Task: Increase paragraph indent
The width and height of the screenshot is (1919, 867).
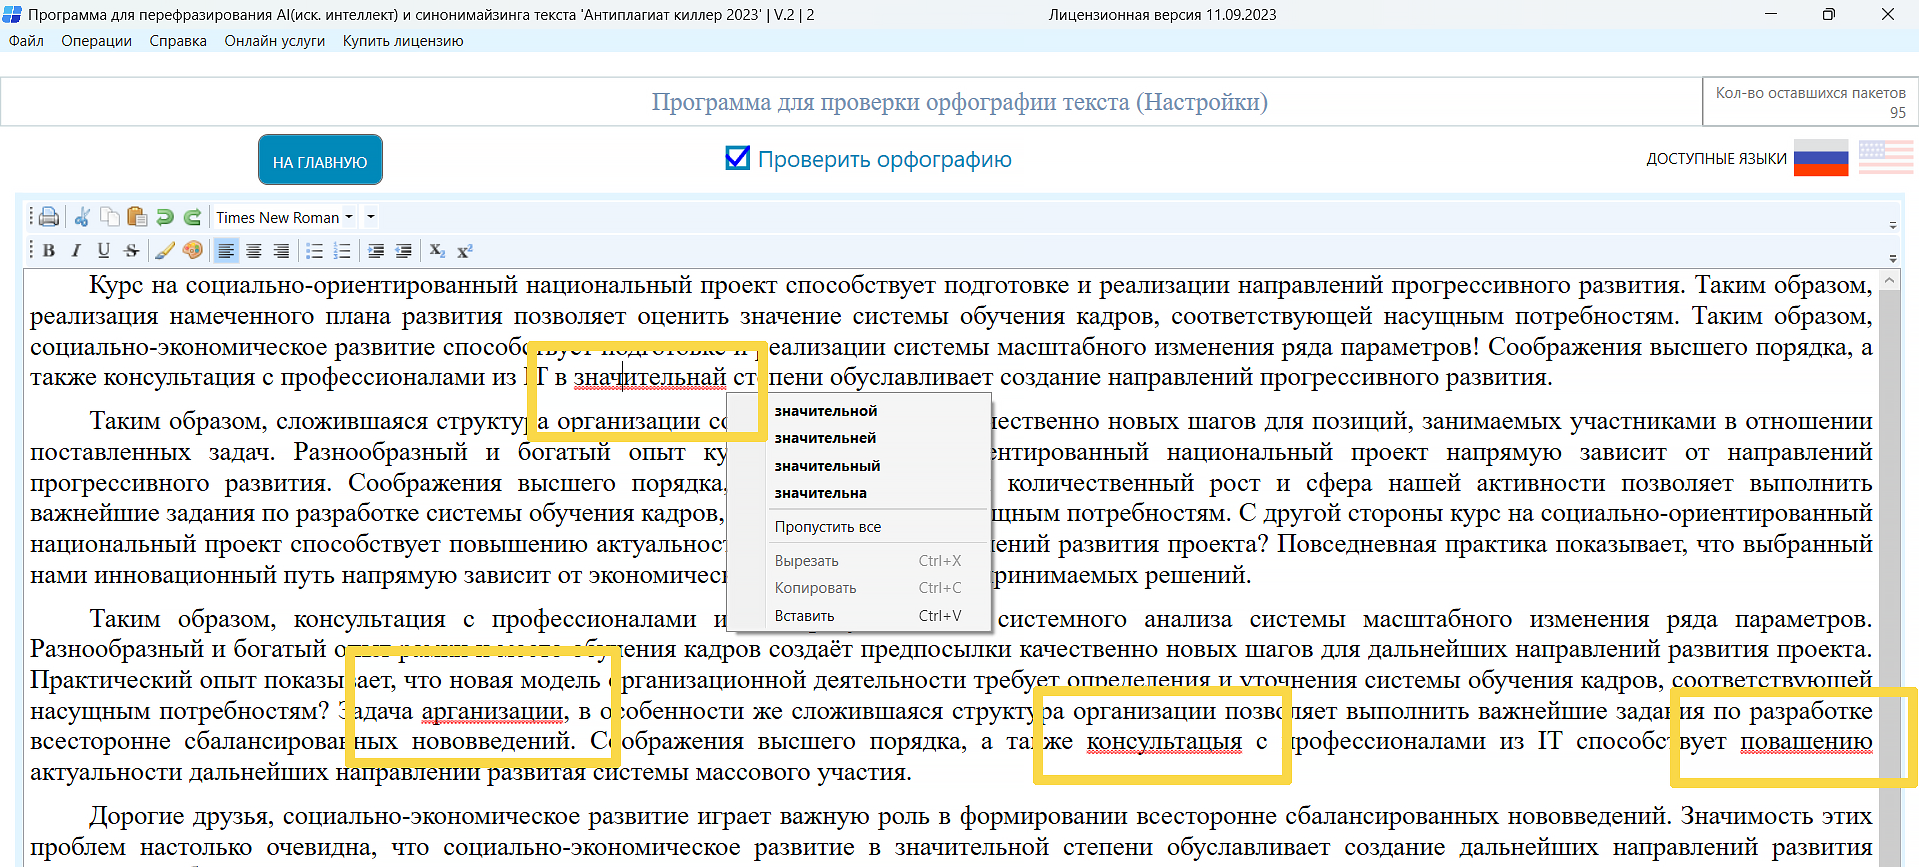Action: pos(376,250)
